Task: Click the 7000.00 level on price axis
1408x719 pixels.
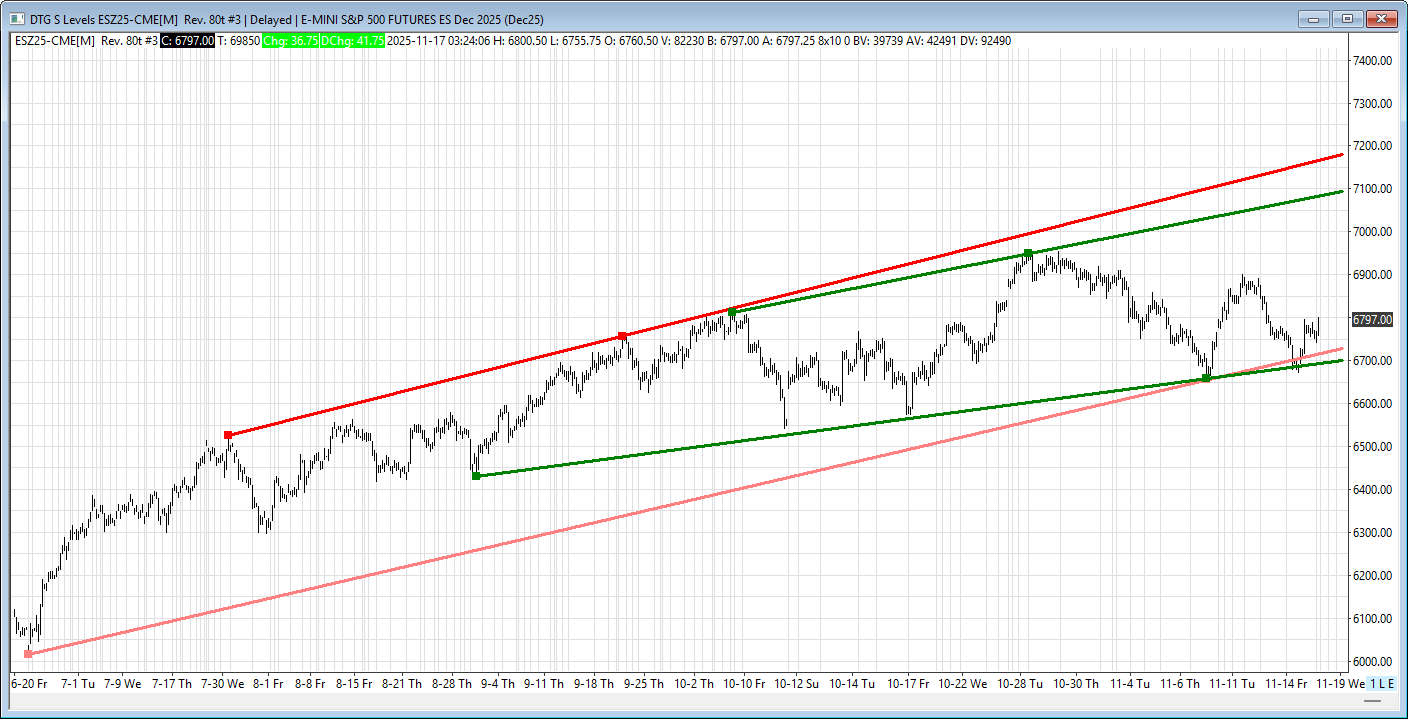Action: pyautogui.click(x=1372, y=232)
